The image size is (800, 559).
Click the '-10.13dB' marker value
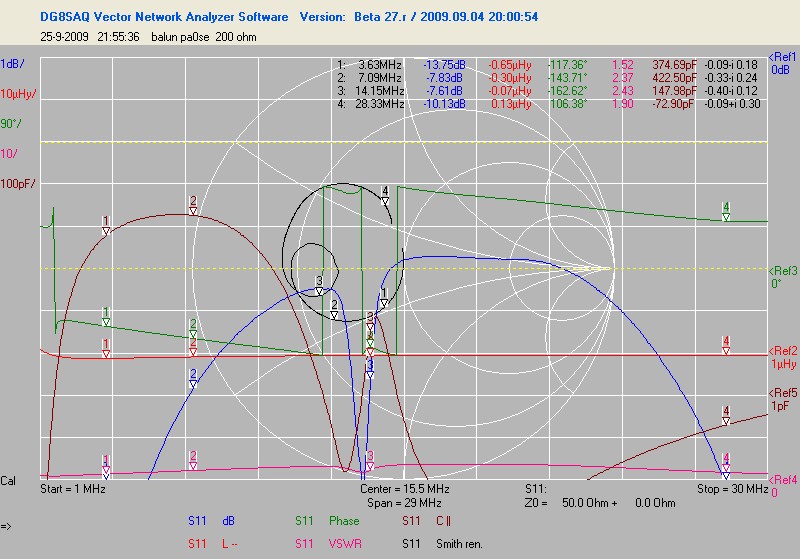(444, 104)
